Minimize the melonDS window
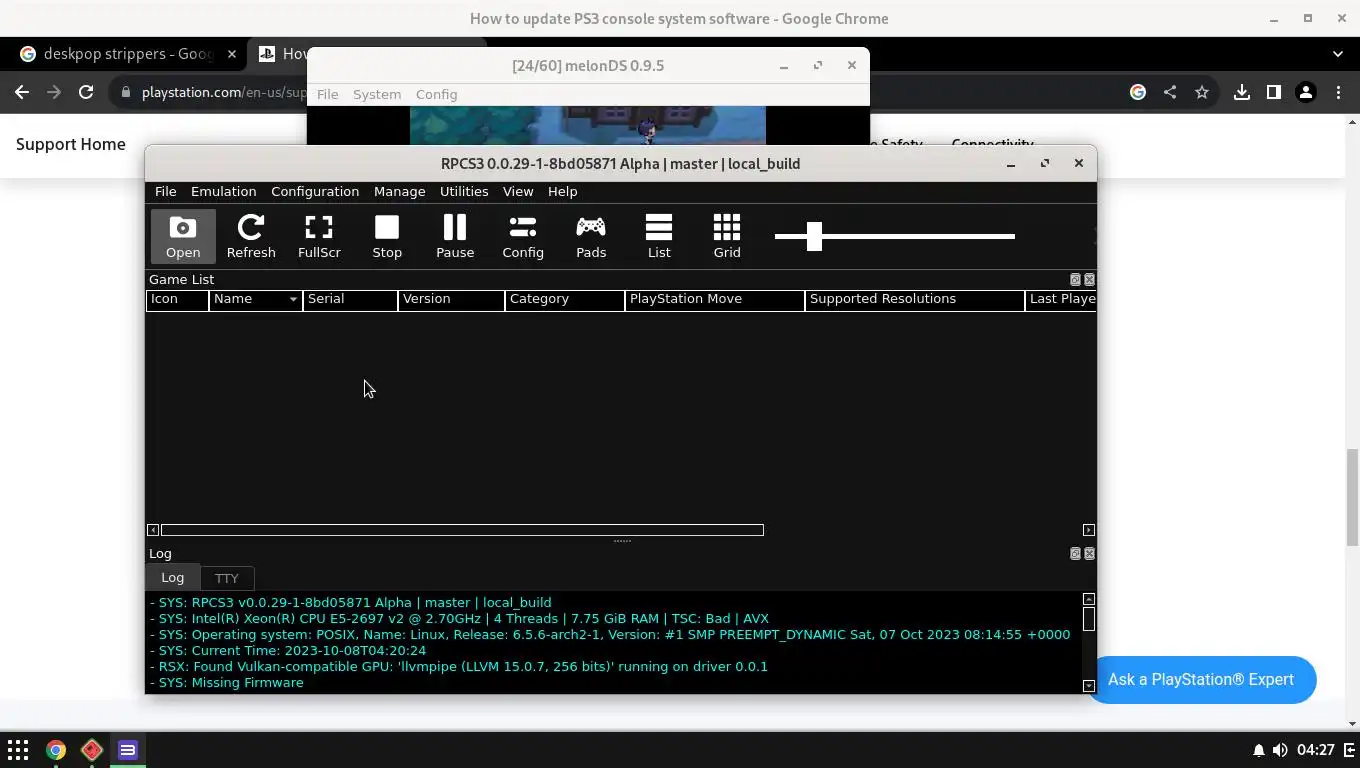Viewport: 1360px width, 768px height. 784,66
